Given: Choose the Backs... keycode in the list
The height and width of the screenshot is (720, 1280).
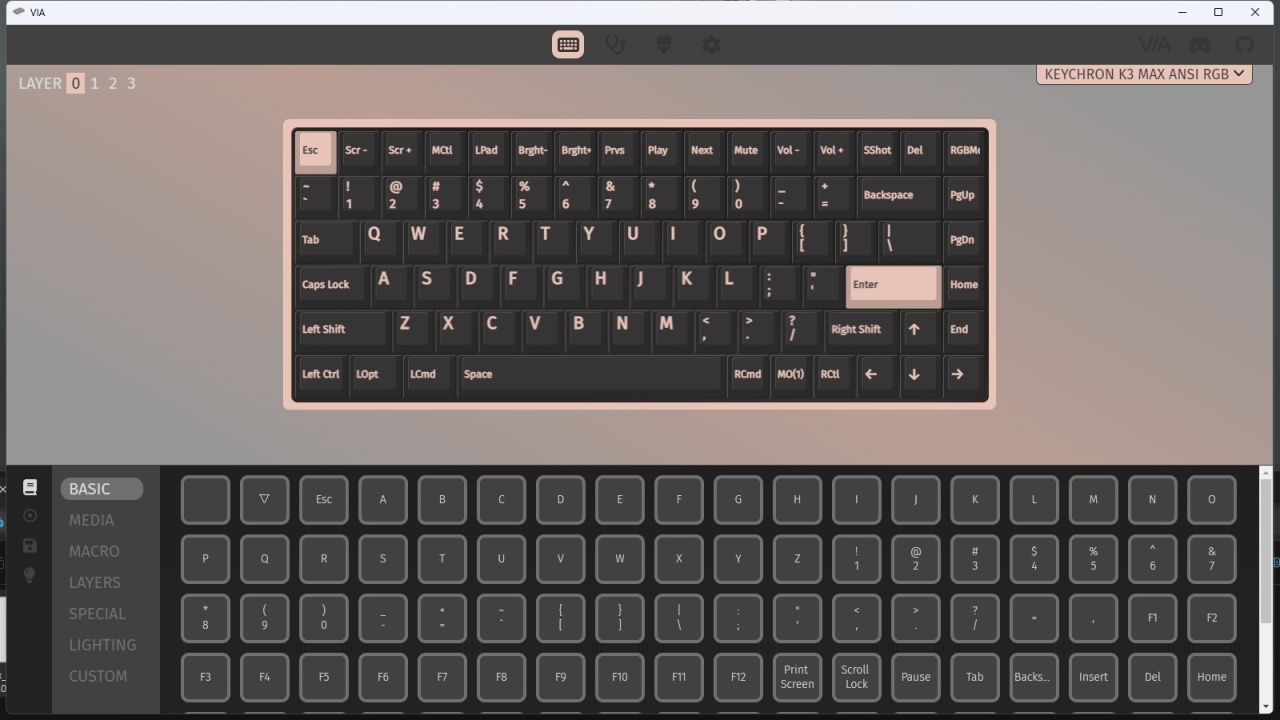Looking at the screenshot, I should (x=1034, y=677).
